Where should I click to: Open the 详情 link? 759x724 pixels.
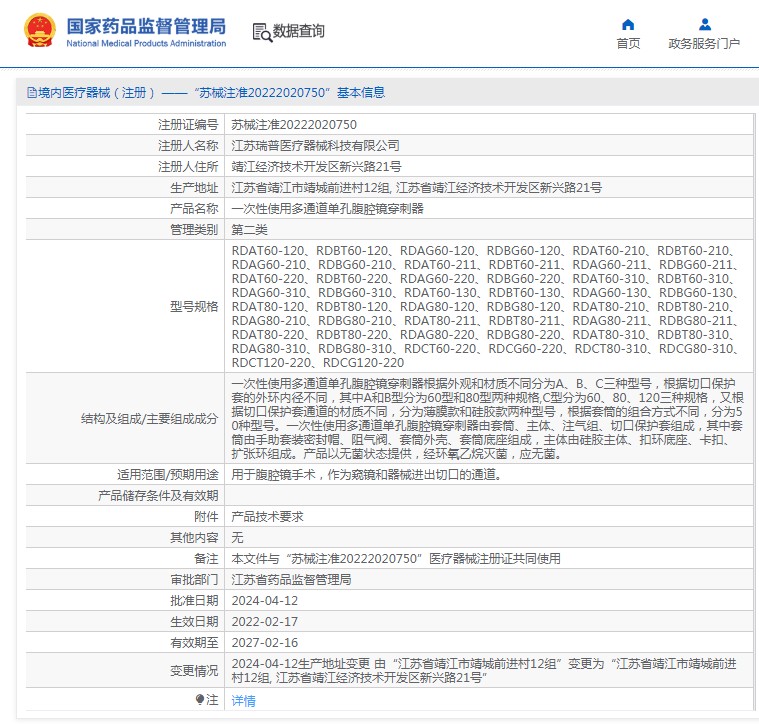[243, 700]
